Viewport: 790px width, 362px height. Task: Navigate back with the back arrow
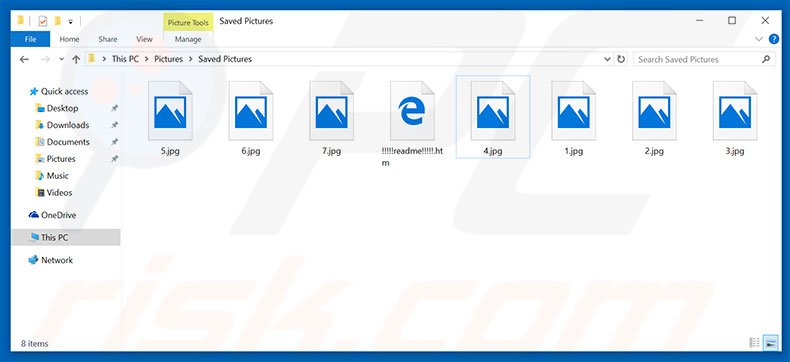[24, 59]
